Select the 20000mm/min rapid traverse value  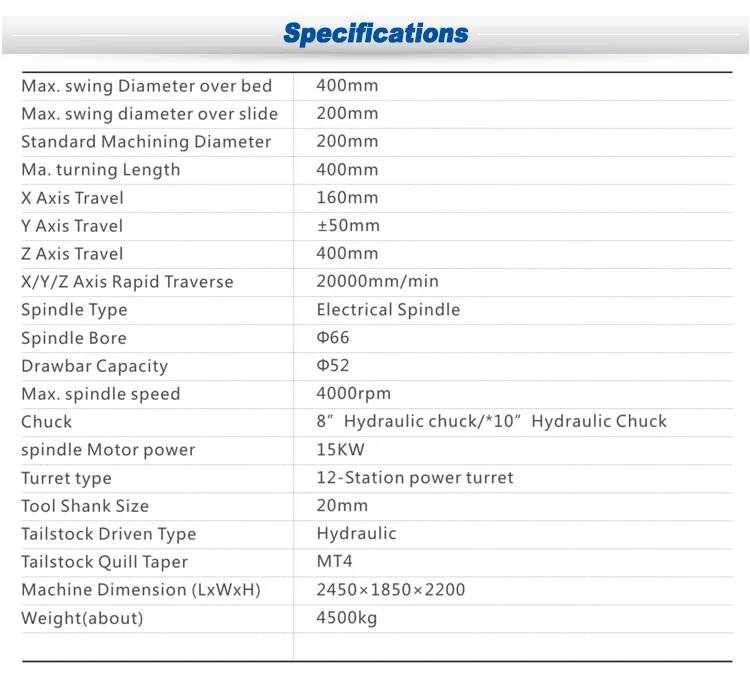[x=377, y=282]
